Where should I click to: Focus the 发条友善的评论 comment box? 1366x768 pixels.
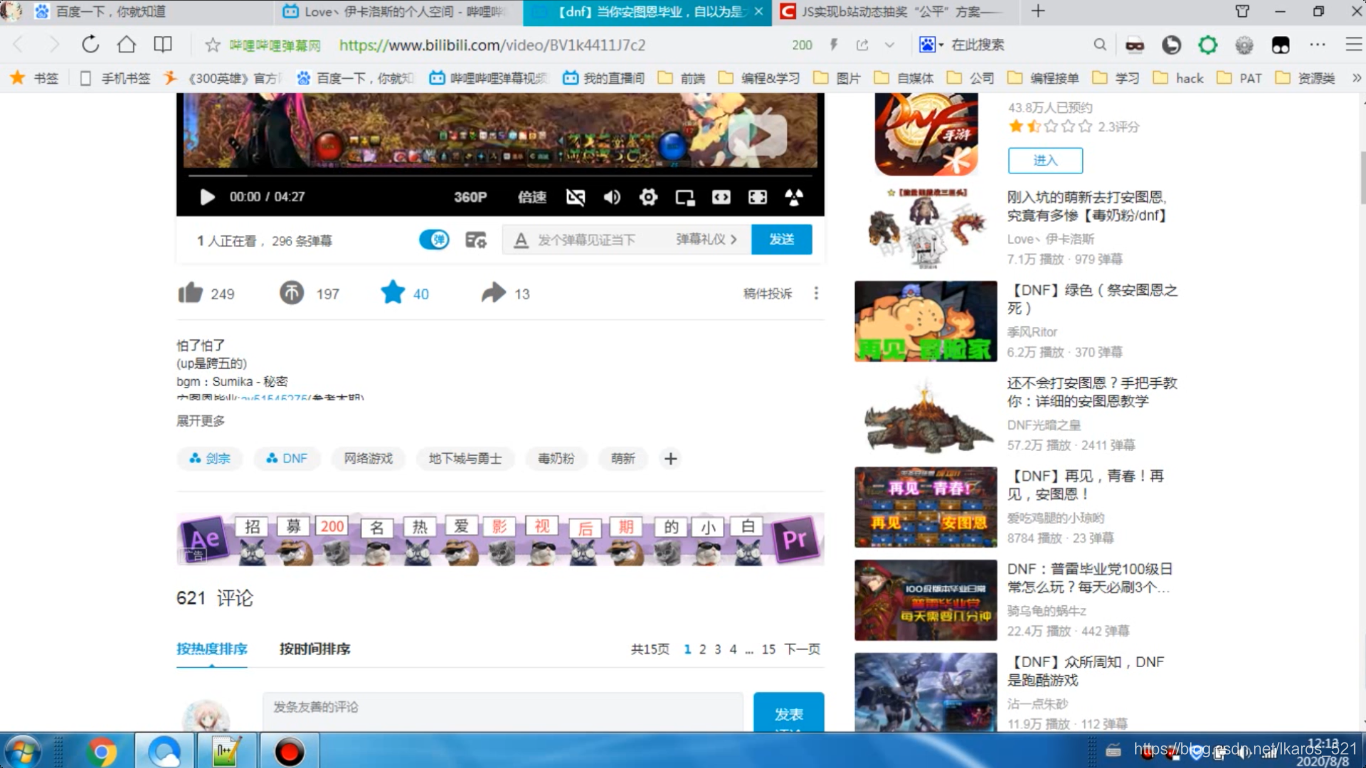pos(503,712)
